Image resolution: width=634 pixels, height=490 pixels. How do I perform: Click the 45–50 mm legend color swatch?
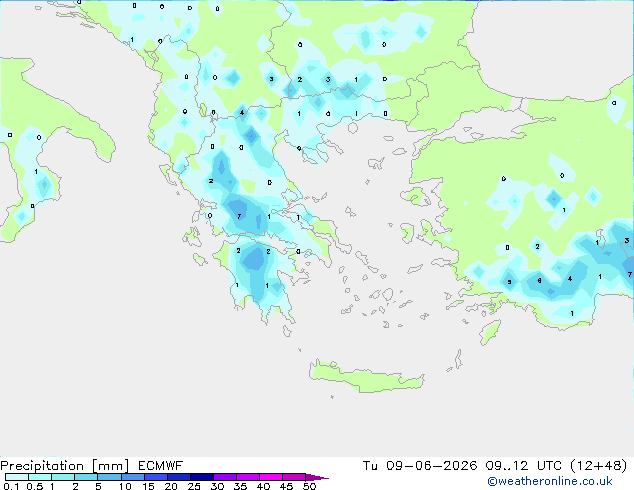pyautogui.click(x=294, y=477)
